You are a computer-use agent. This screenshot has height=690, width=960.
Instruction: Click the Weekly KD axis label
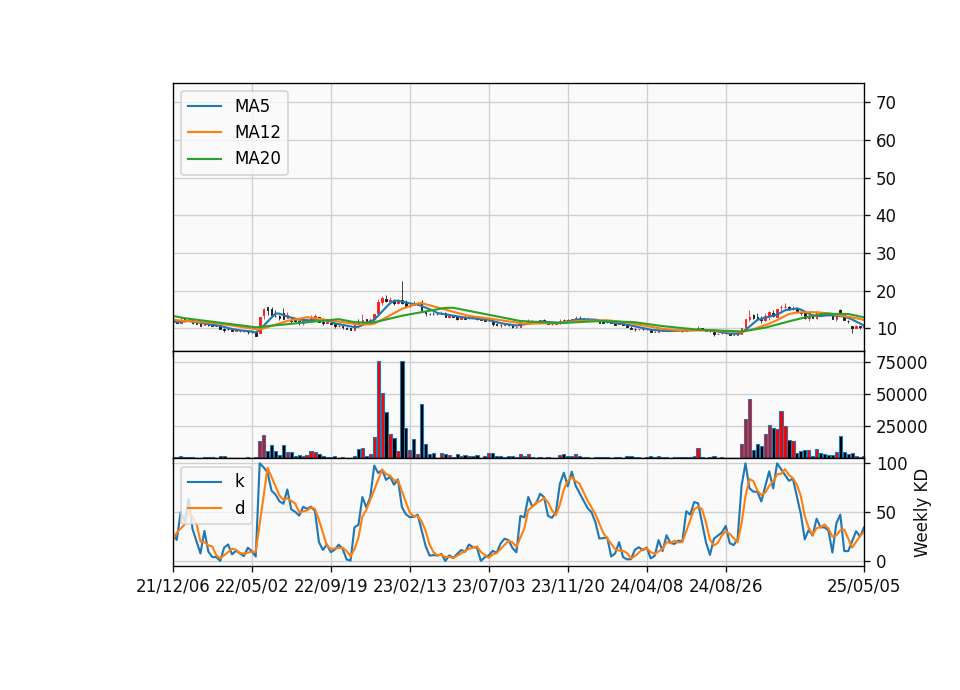click(921, 513)
